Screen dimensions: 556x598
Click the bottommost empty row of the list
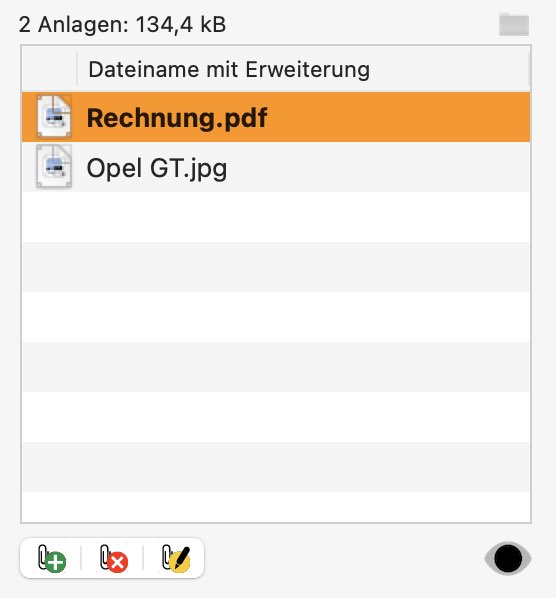click(x=276, y=507)
